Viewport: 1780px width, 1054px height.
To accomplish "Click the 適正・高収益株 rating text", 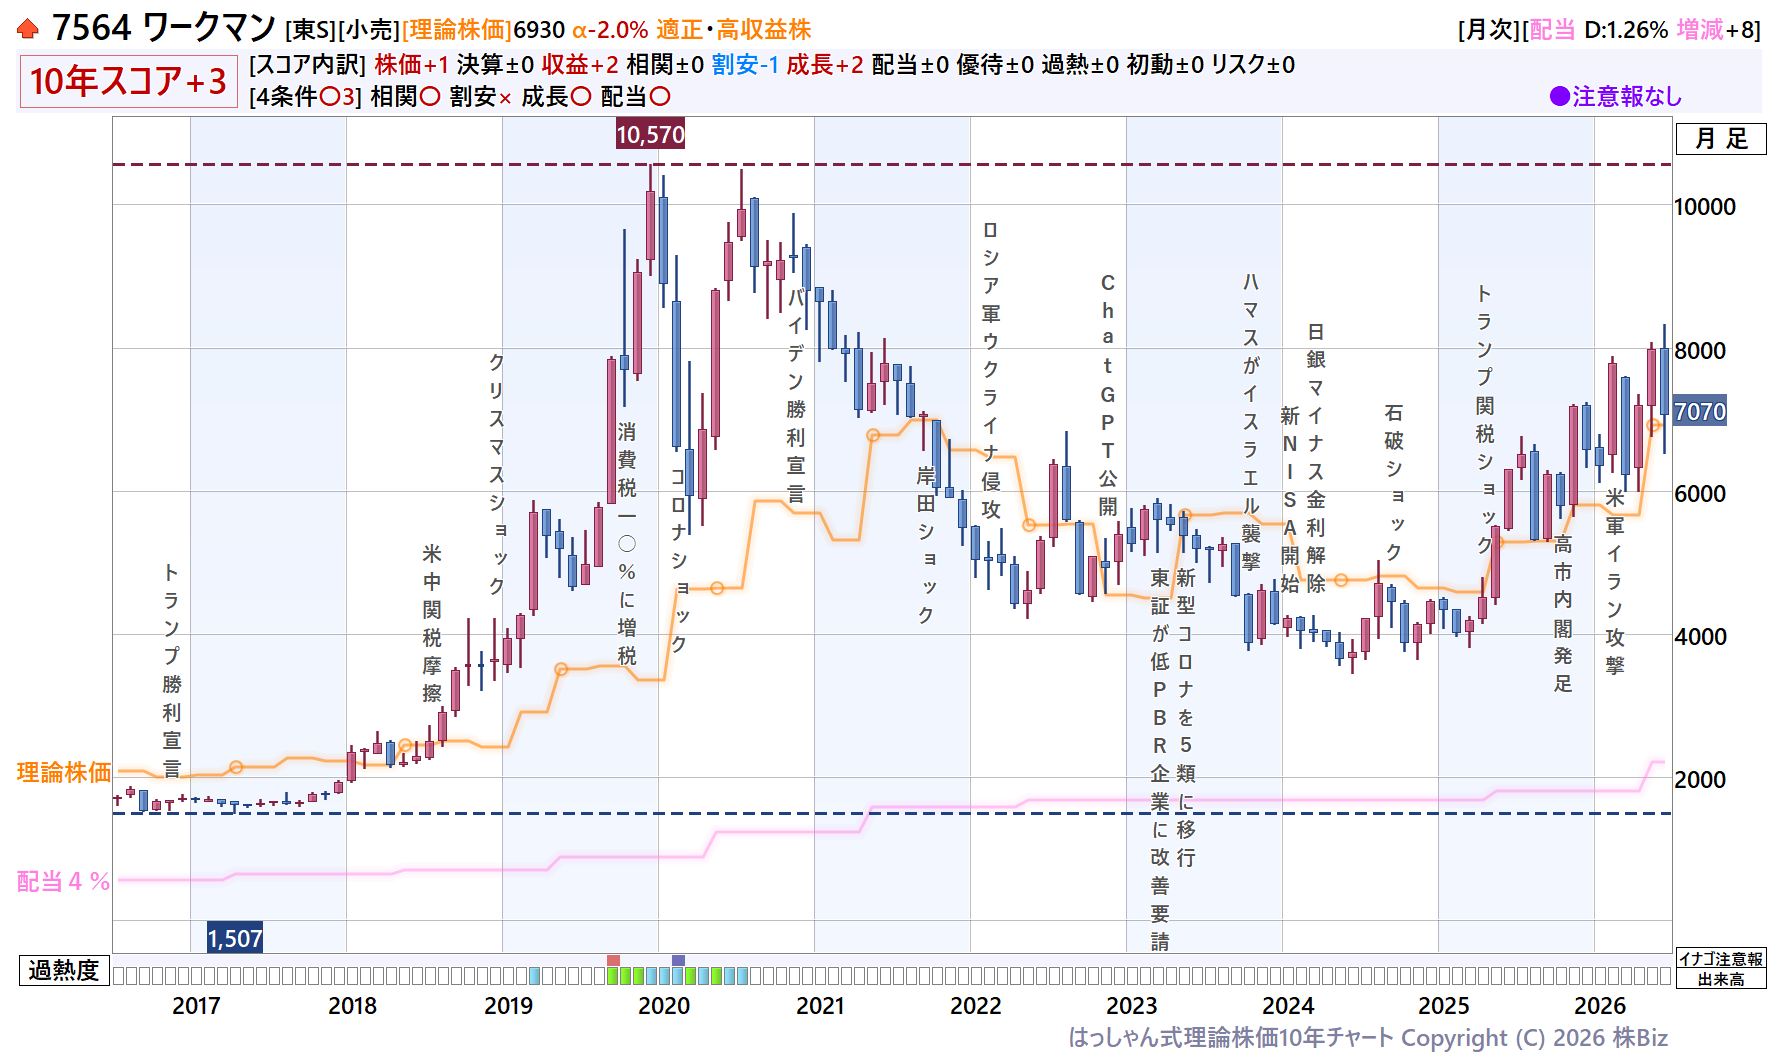I will coord(734,30).
